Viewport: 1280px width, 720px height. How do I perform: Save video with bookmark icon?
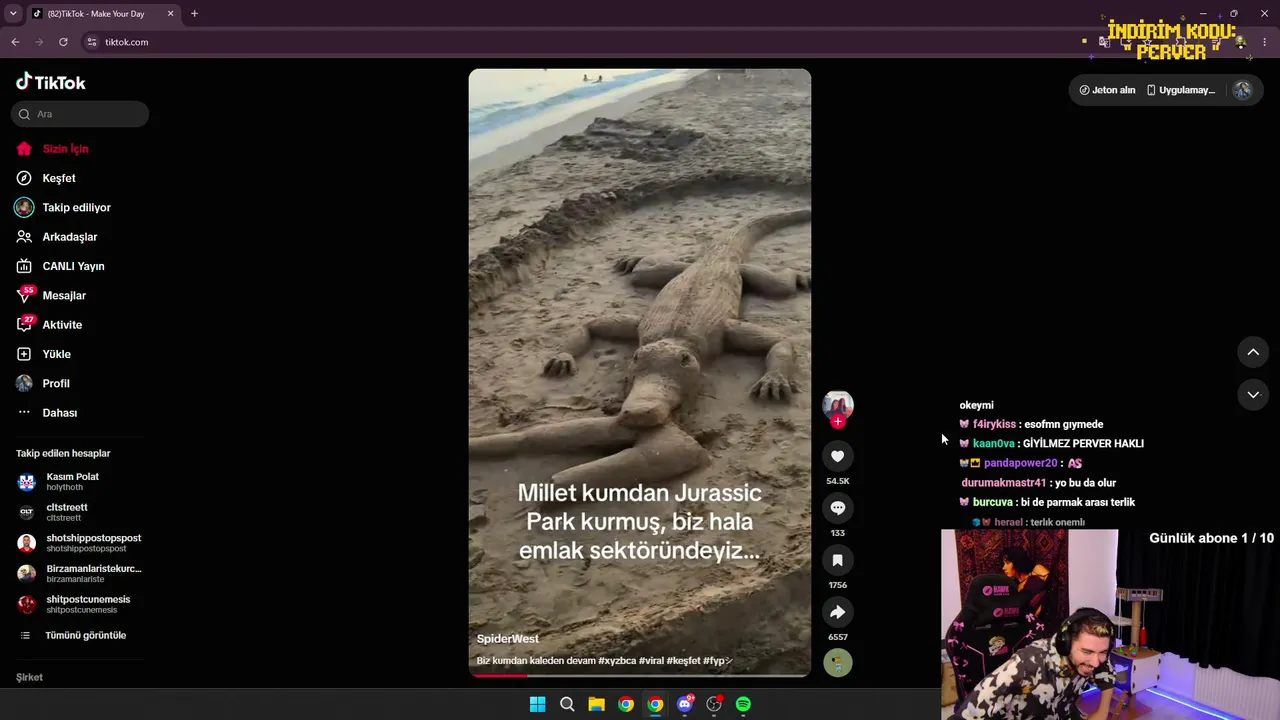pyautogui.click(x=838, y=560)
